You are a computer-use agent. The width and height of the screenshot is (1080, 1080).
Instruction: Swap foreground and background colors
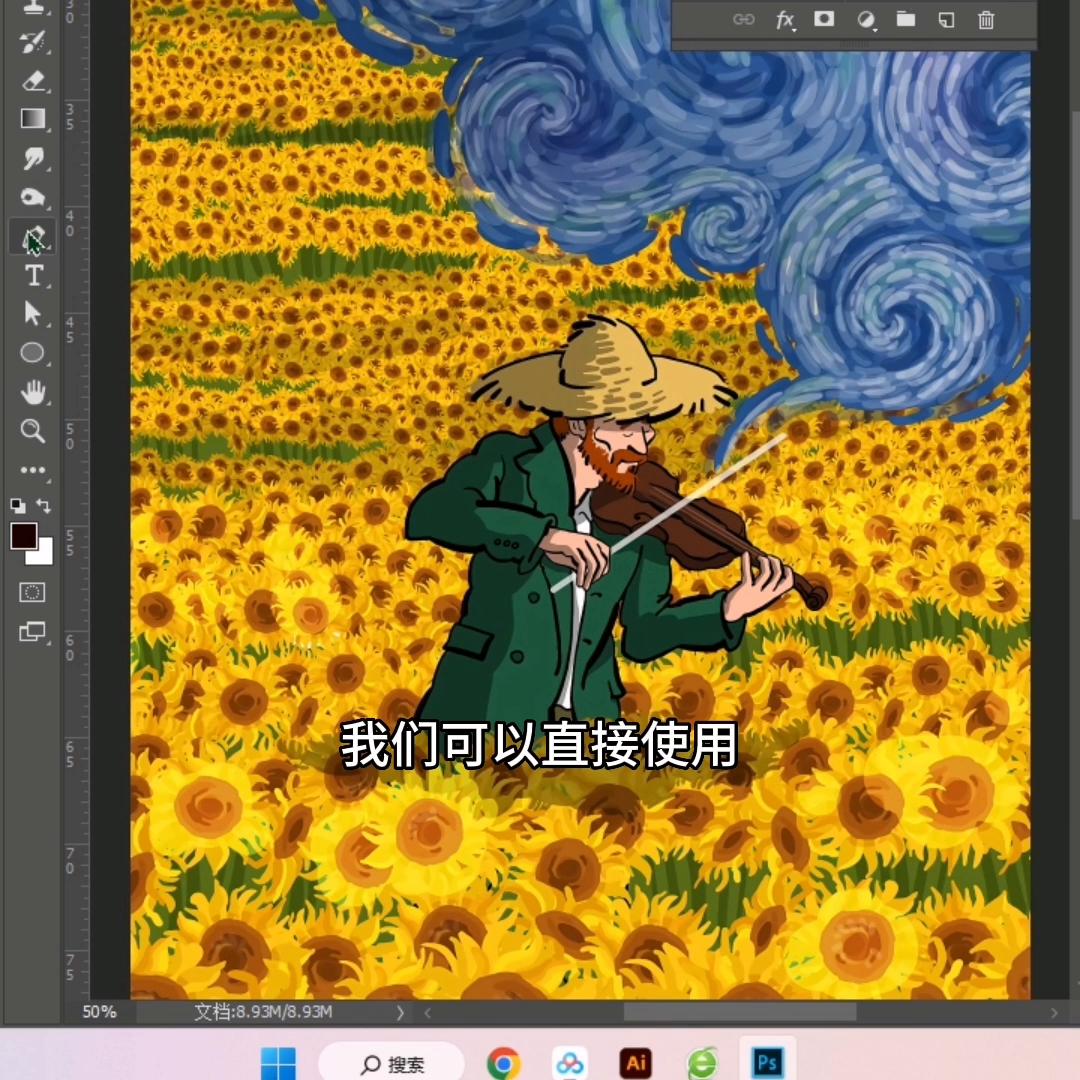pos(43,506)
